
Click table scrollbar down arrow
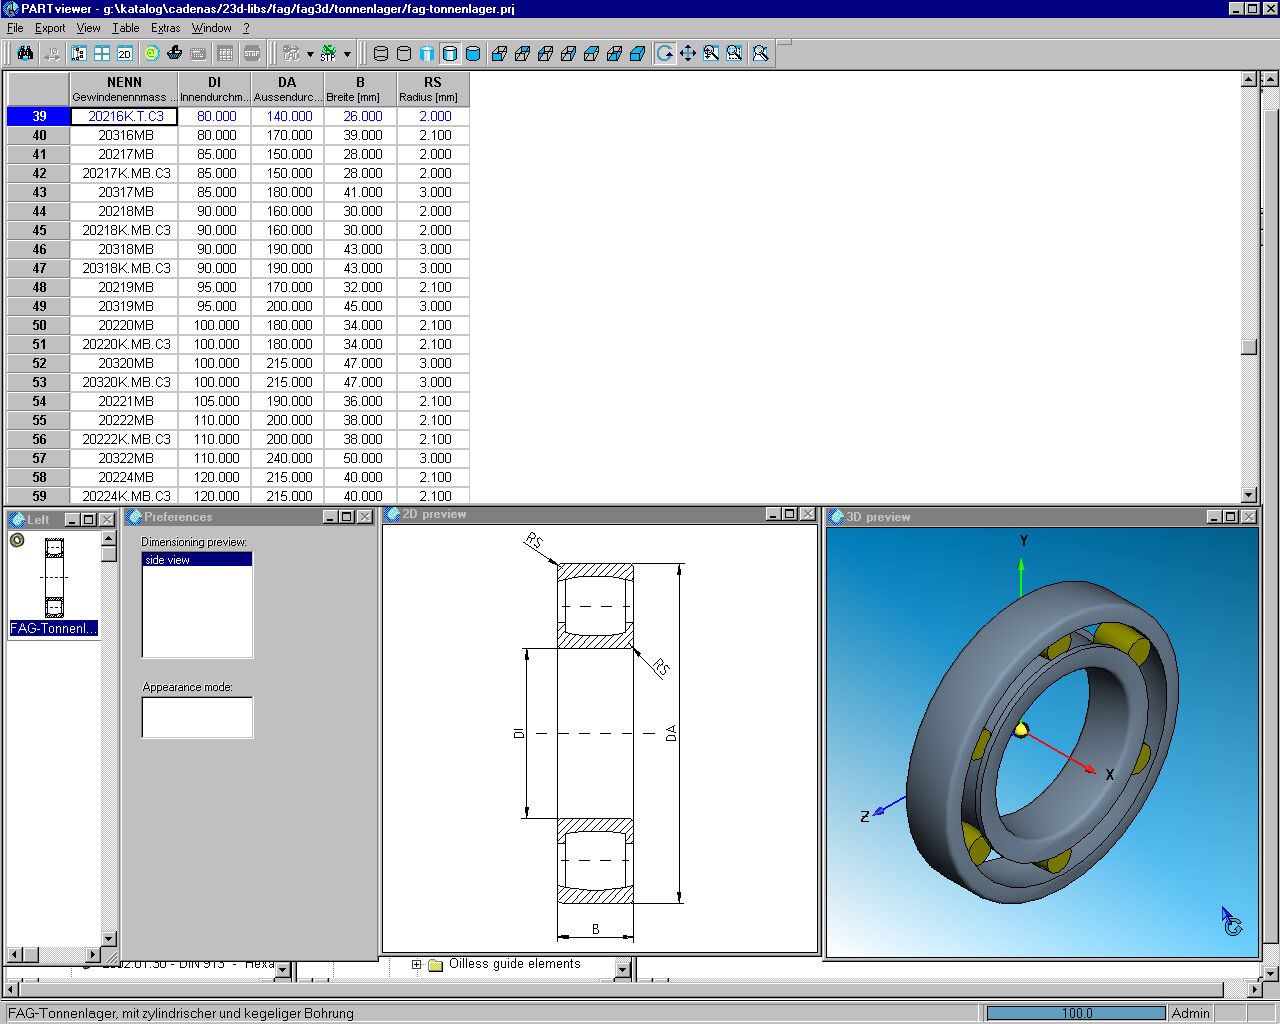(1248, 495)
